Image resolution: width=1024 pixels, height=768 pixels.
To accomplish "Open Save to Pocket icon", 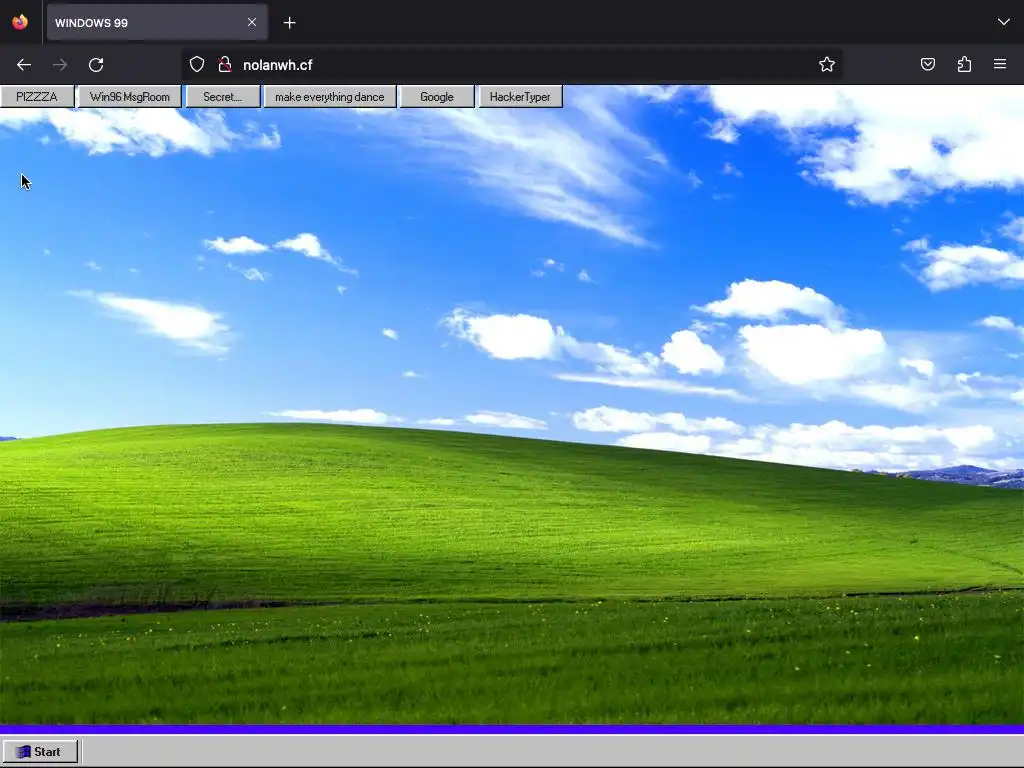I will [x=927, y=64].
